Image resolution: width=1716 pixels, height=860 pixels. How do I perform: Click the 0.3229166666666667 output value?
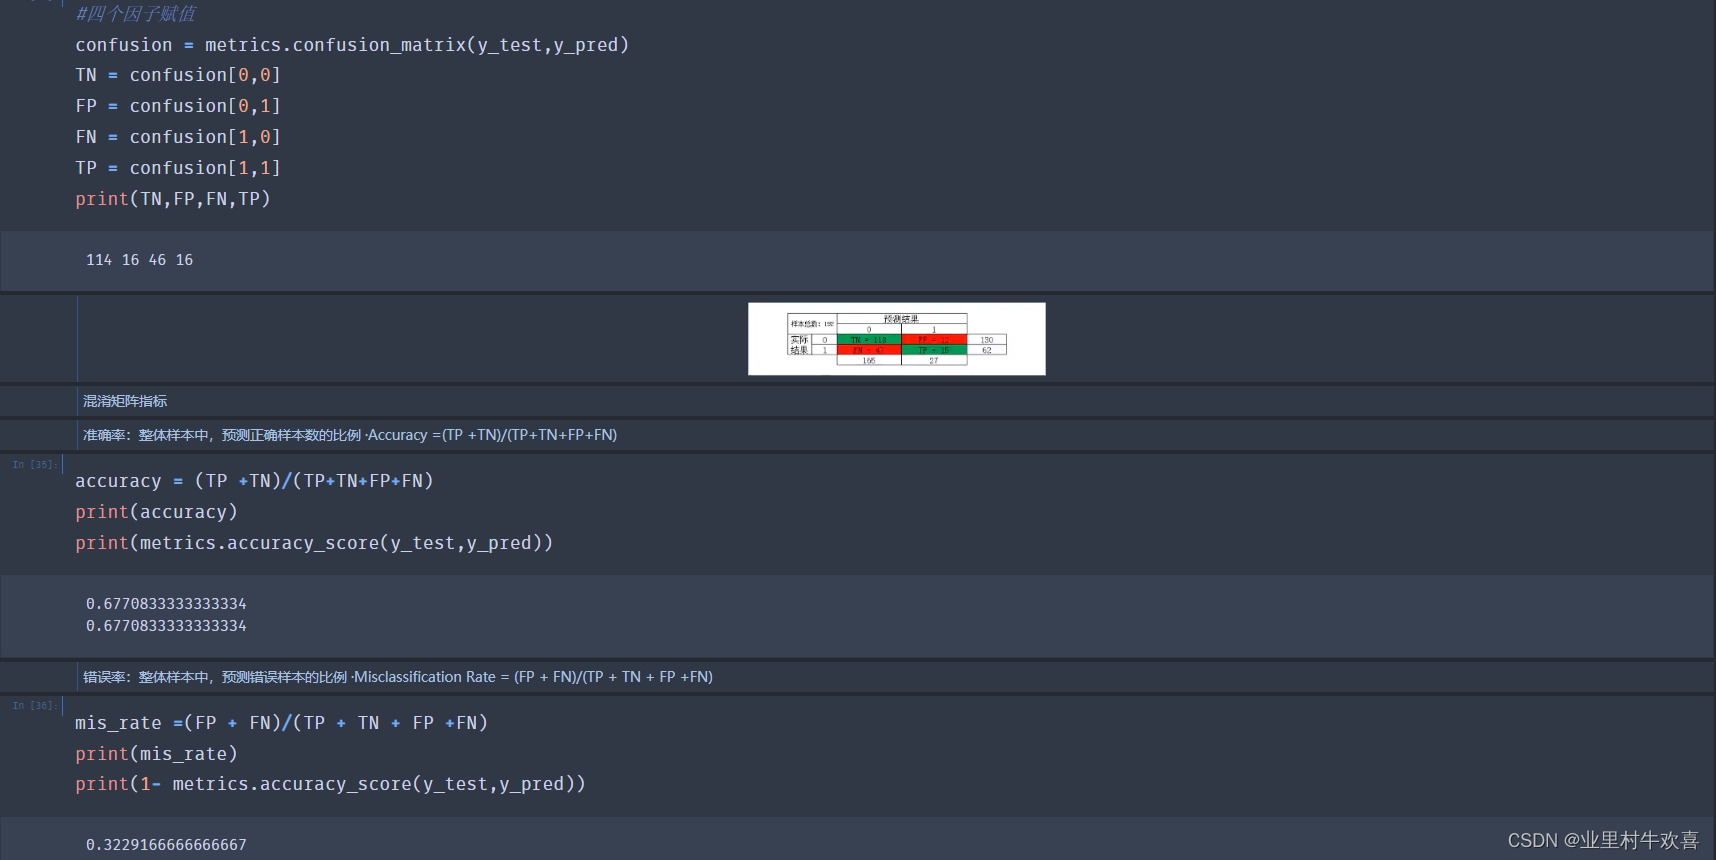[x=166, y=845]
